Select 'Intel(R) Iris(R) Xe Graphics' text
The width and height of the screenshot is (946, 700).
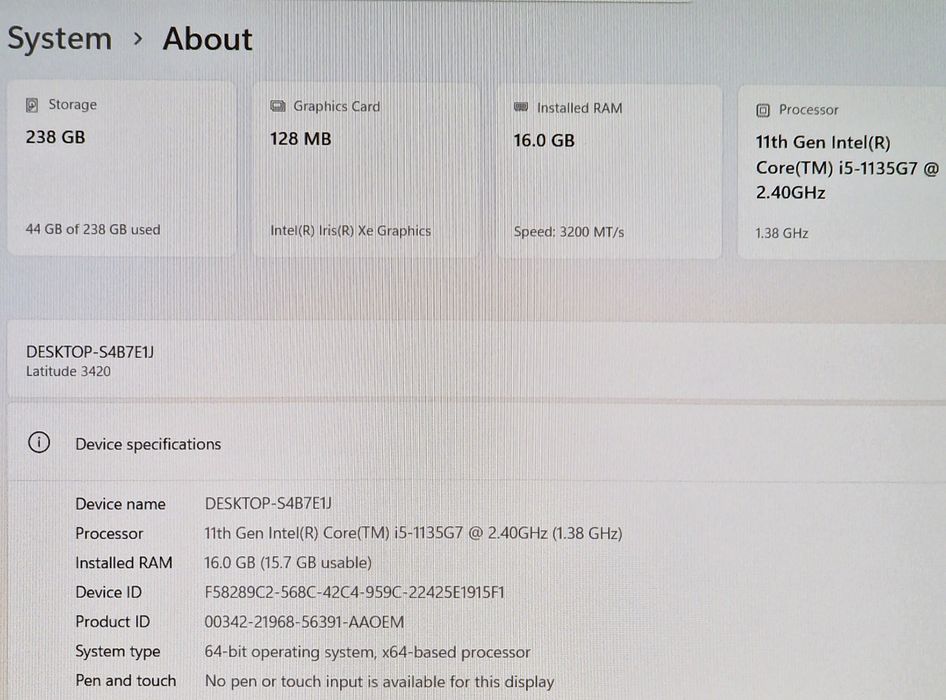[351, 231]
